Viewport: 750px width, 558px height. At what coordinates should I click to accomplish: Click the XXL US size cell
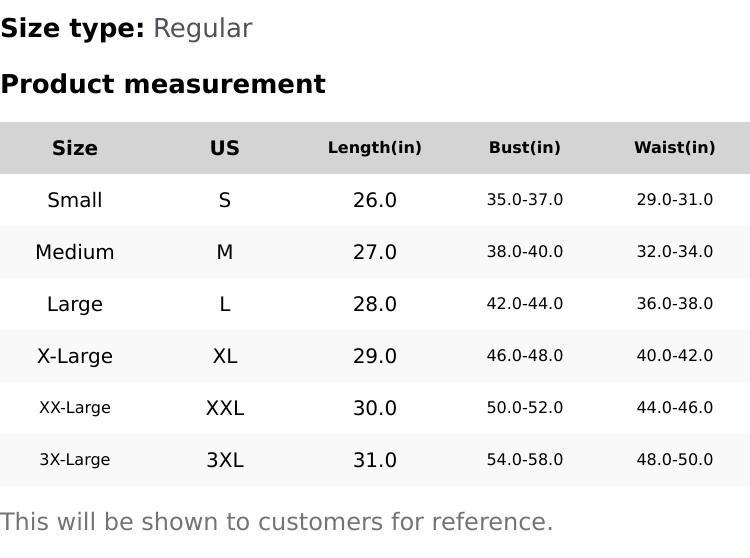coord(225,408)
